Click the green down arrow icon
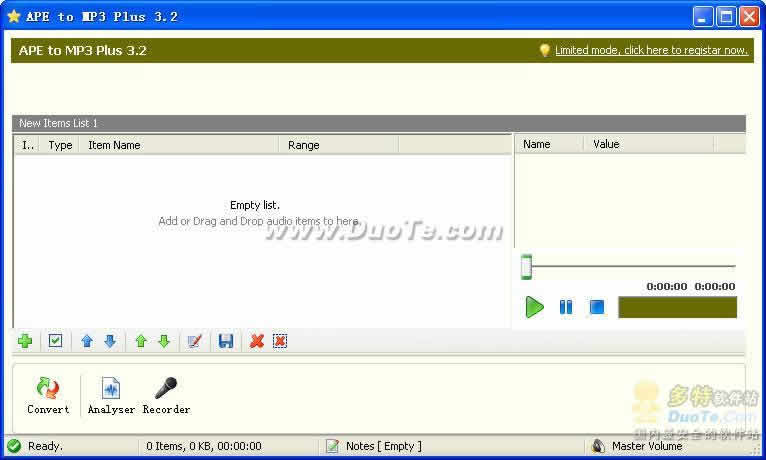Viewport: 766px width, 460px height. tap(164, 341)
